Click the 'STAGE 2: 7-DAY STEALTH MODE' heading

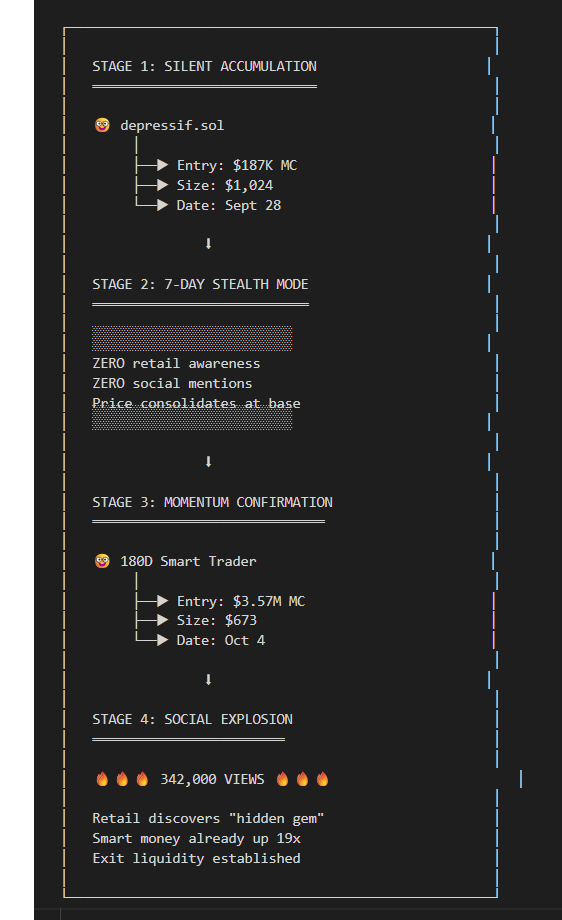coord(200,285)
